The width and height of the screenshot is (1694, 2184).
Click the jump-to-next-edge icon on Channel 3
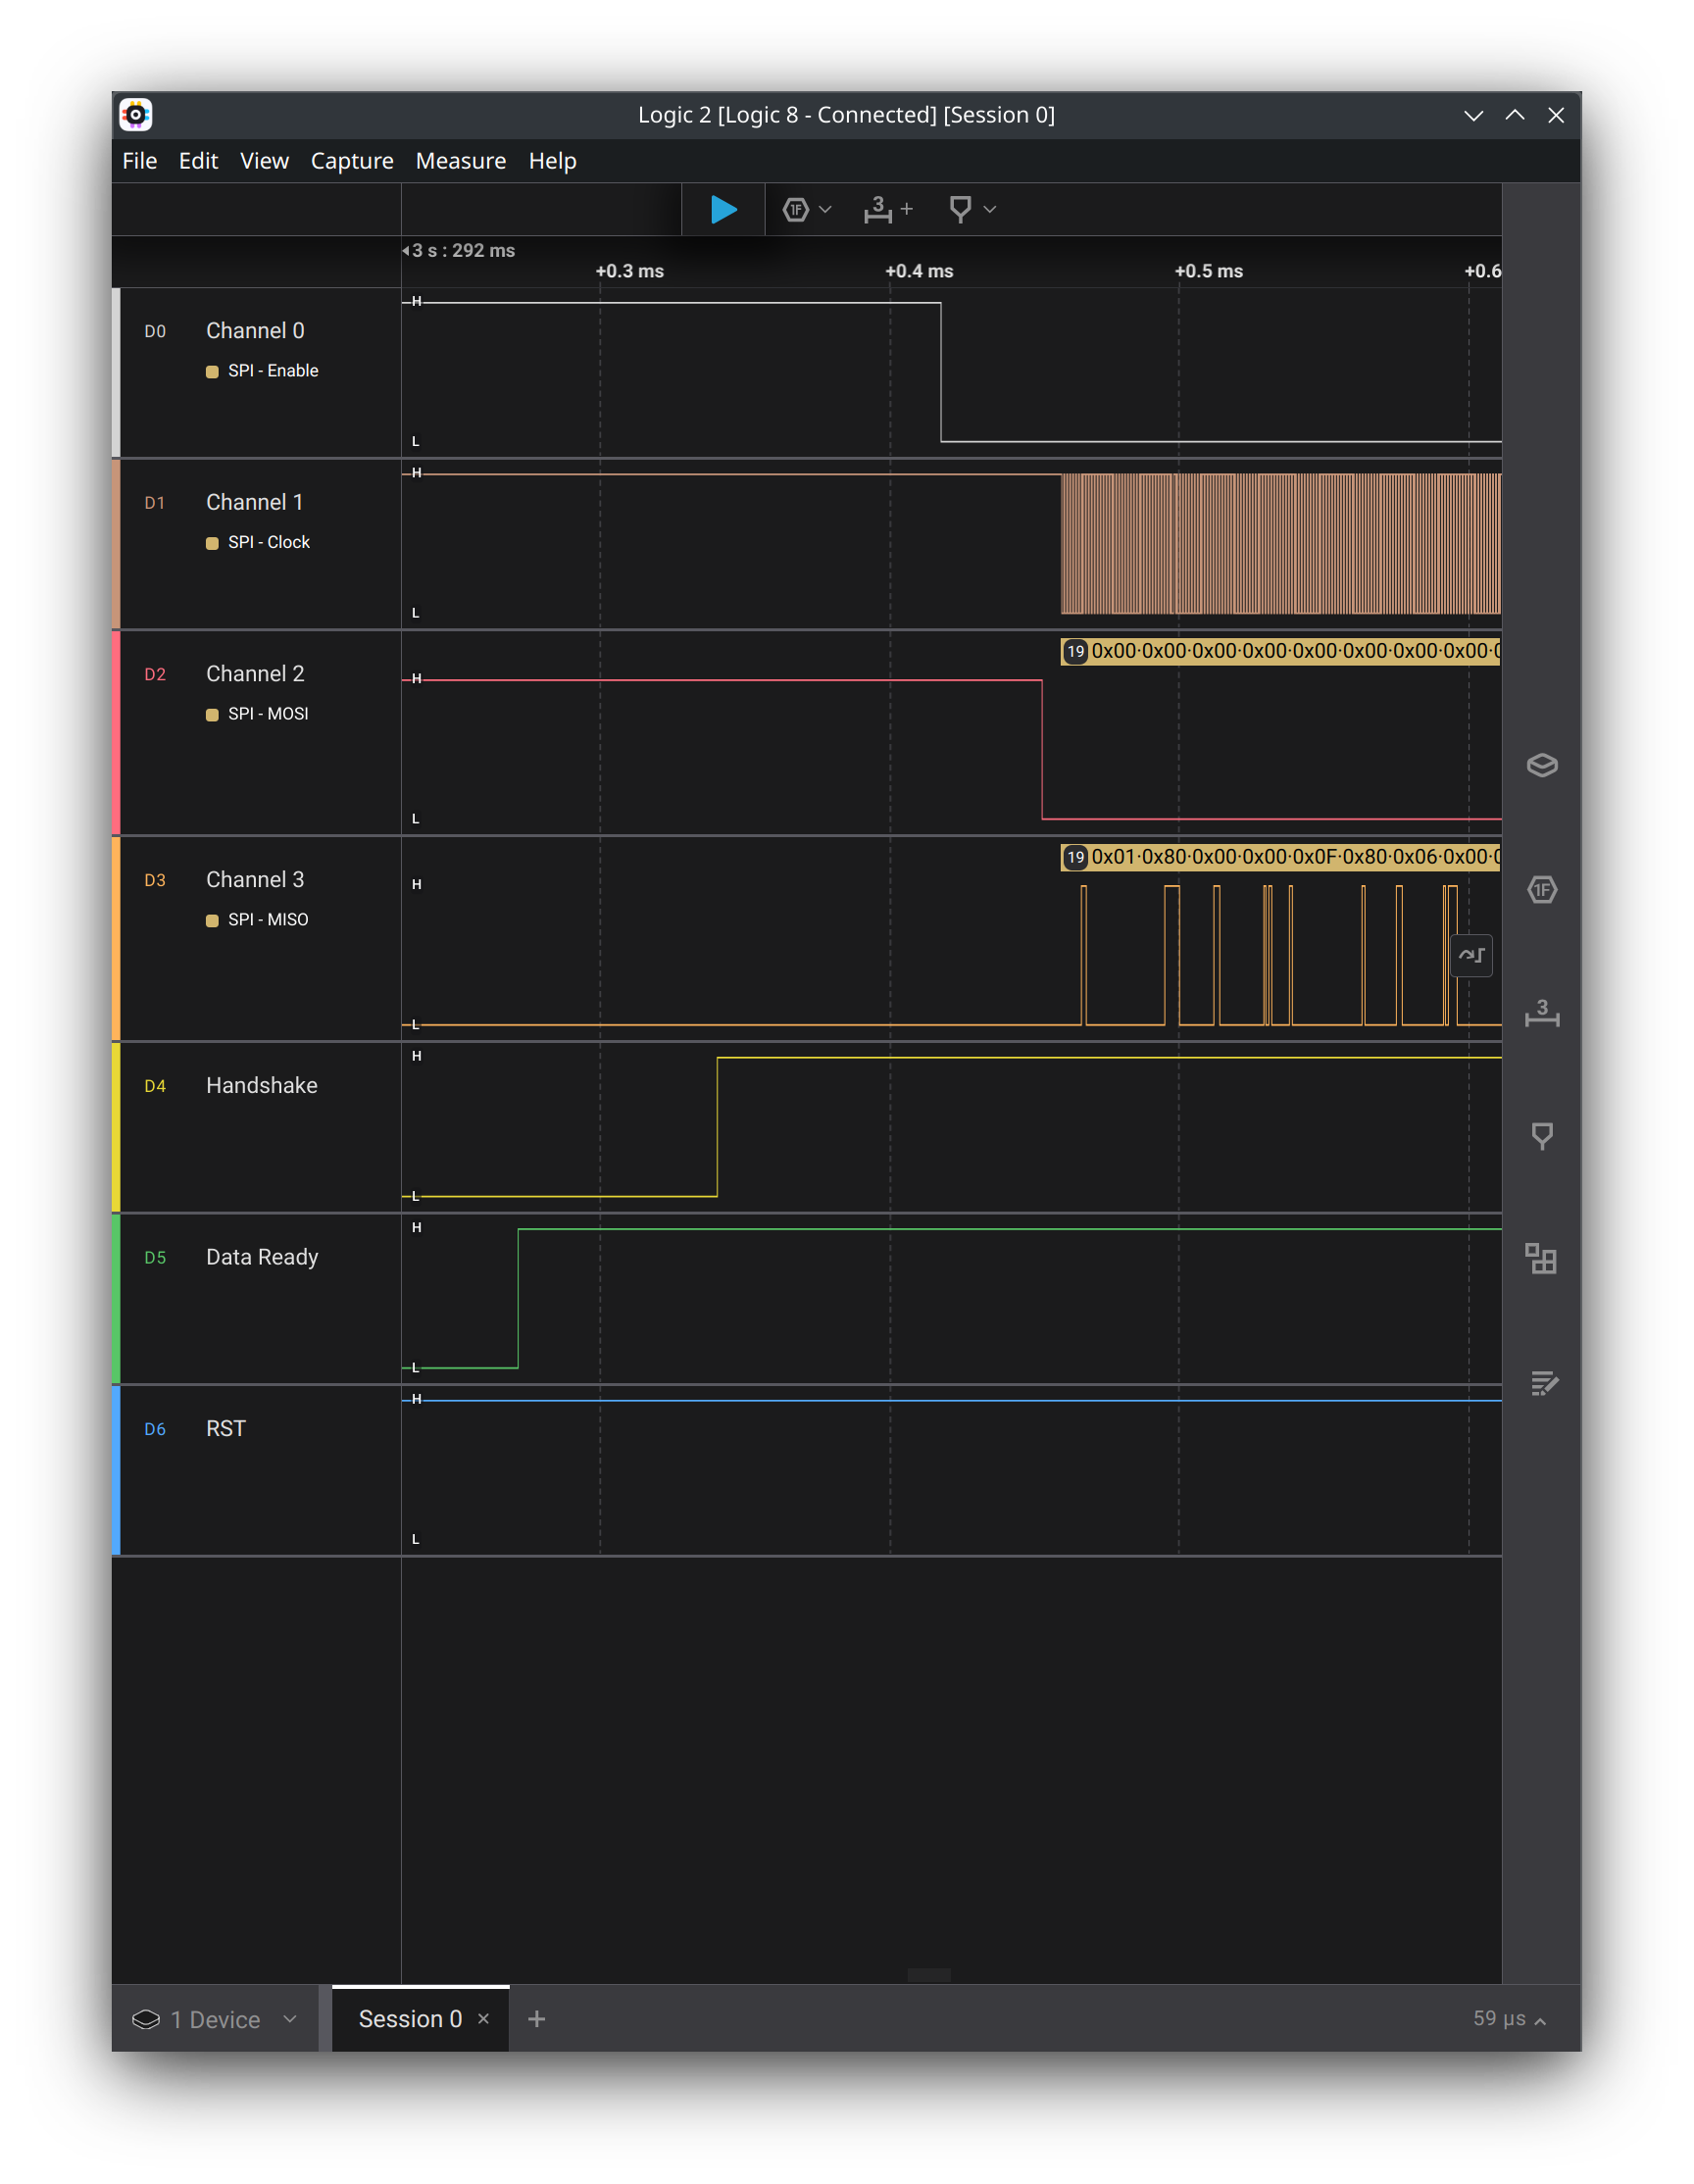tap(1472, 955)
